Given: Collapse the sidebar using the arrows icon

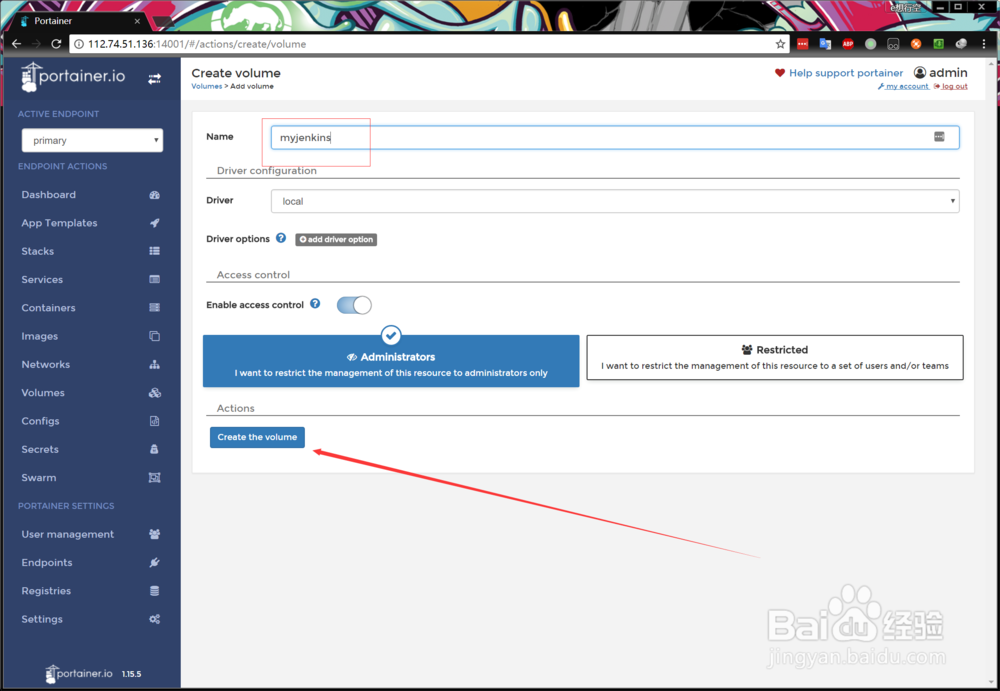Looking at the screenshot, I should click(x=156, y=78).
